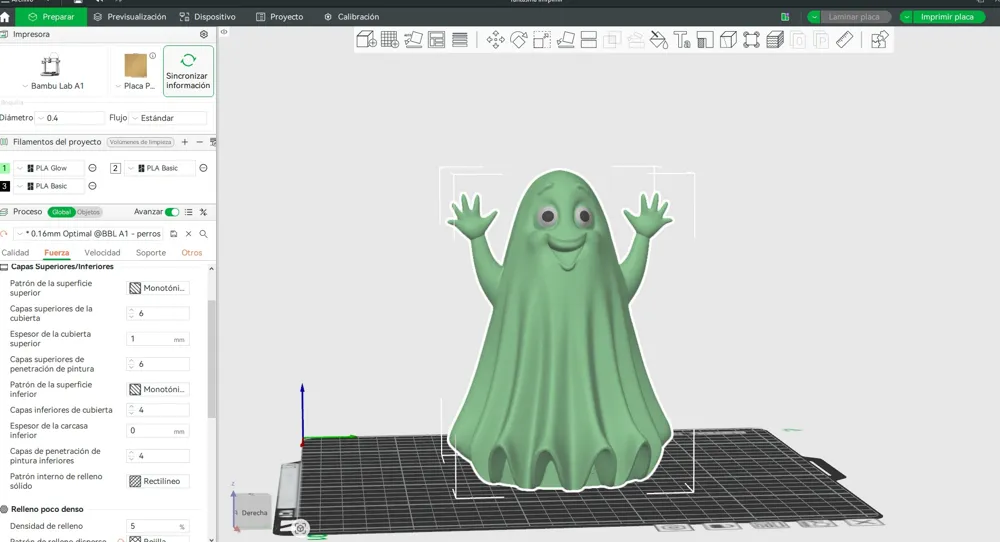The image size is (1000, 542).
Task: Click the X icon beside process preset
Action: click(189, 234)
